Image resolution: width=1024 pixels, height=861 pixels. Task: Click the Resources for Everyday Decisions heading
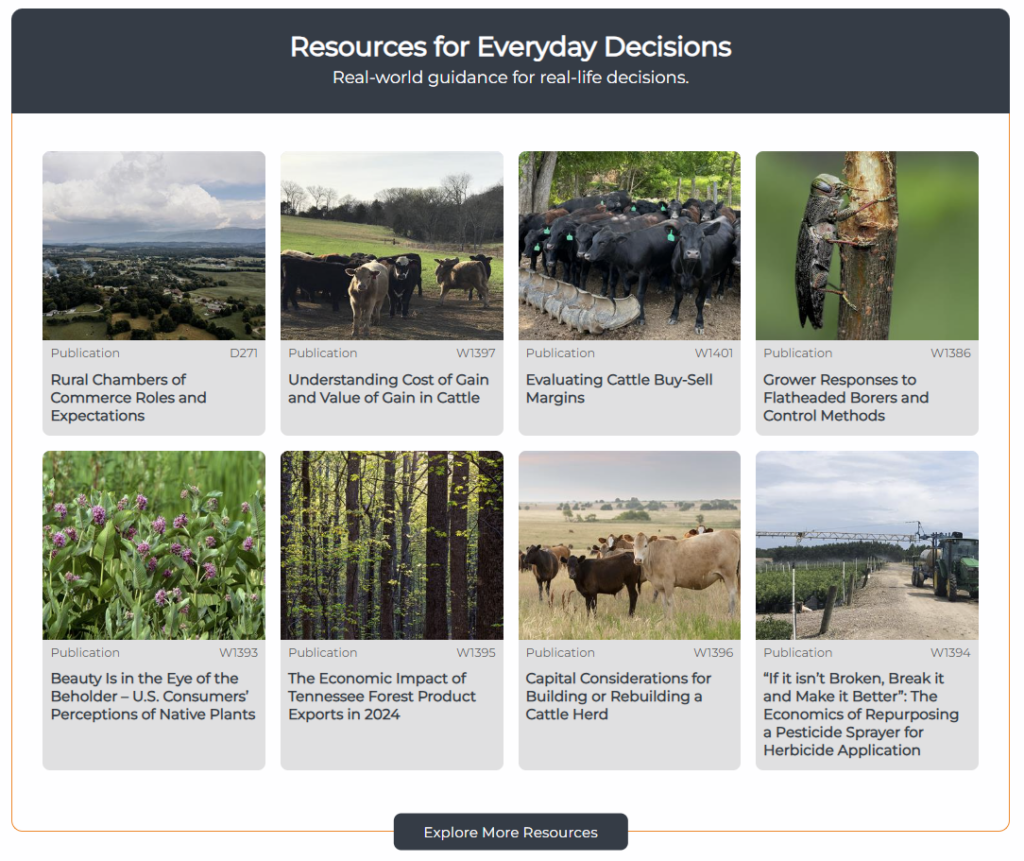pyautogui.click(x=511, y=47)
